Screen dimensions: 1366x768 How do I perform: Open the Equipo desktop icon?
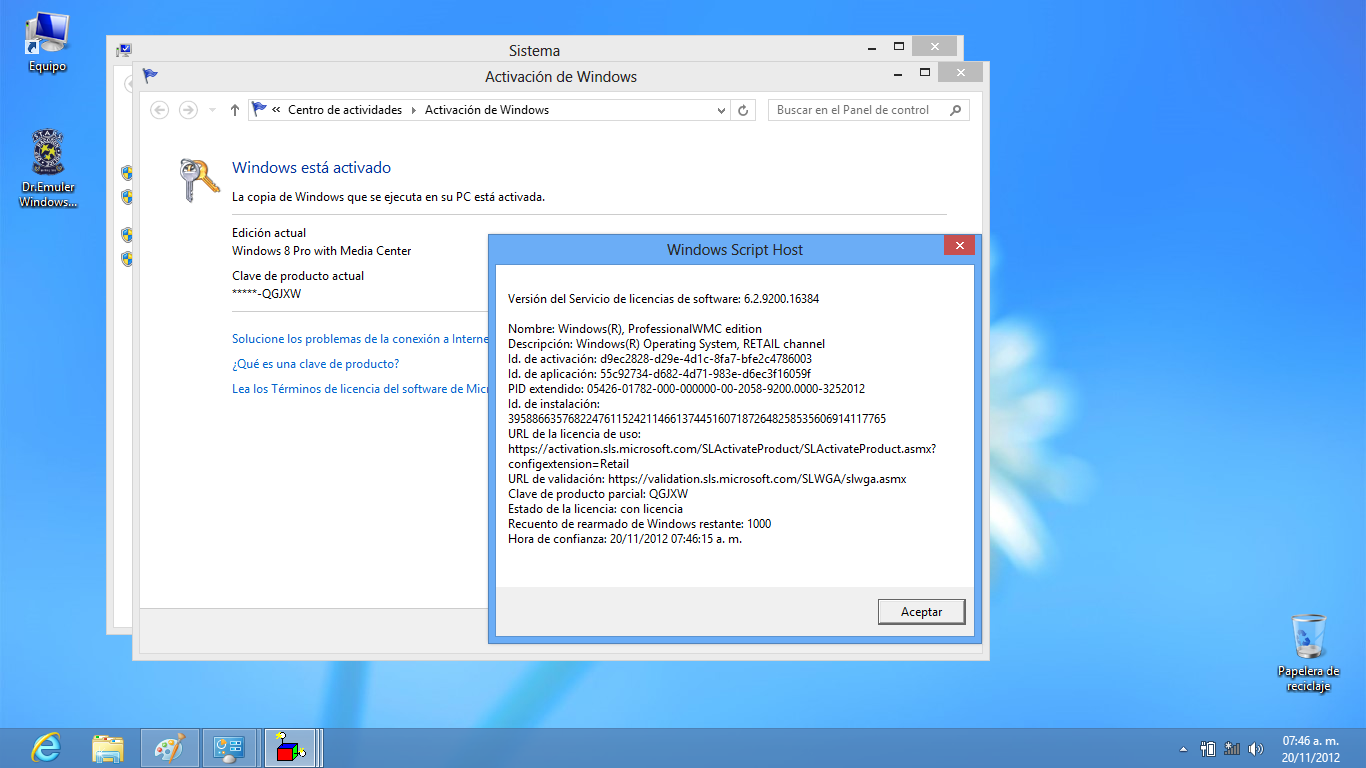47,42
